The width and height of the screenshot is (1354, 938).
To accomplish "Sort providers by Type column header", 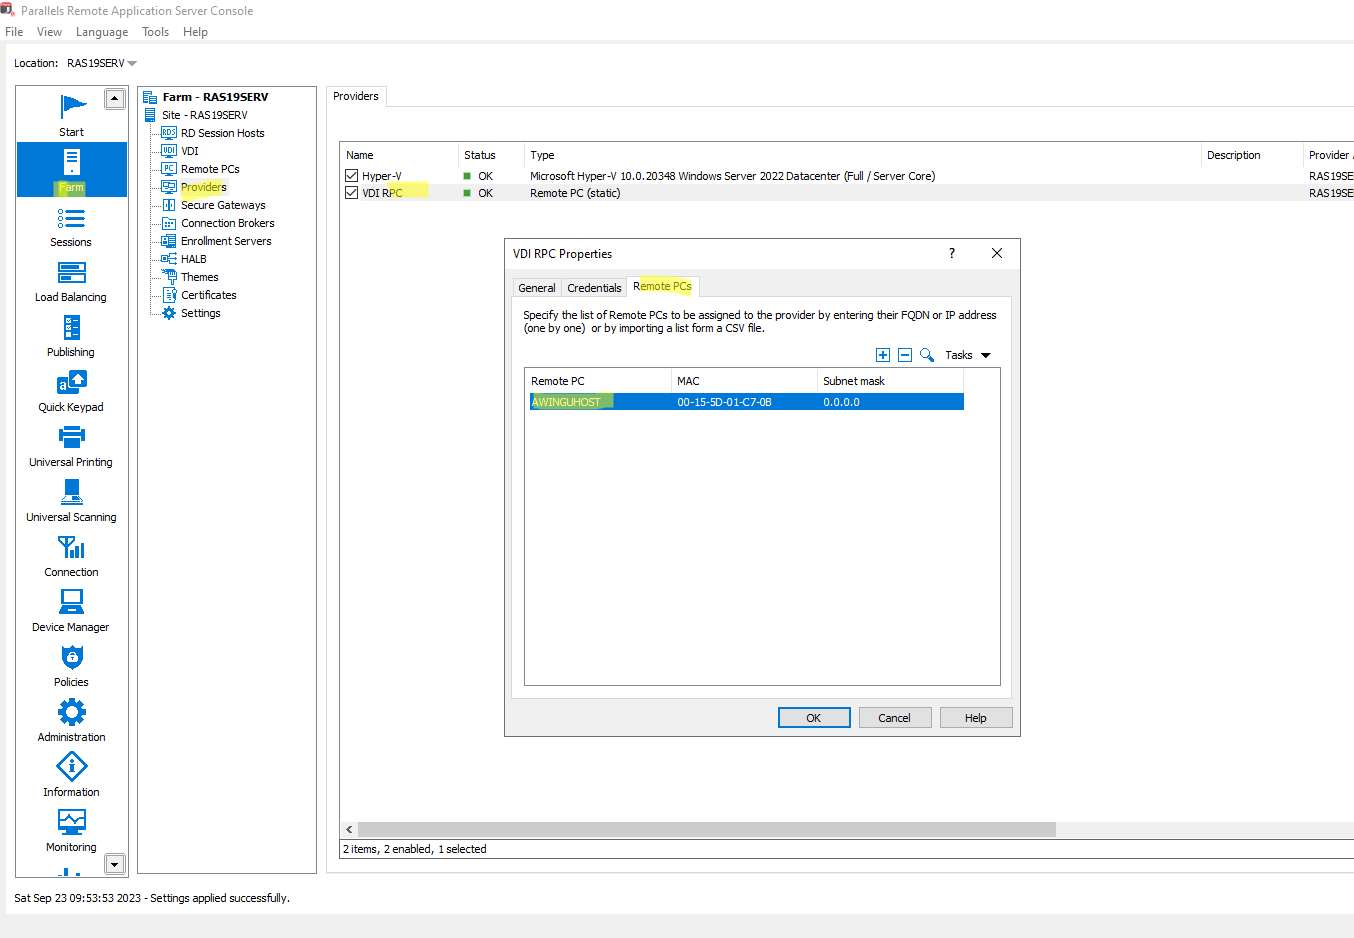I will (862, 155).
